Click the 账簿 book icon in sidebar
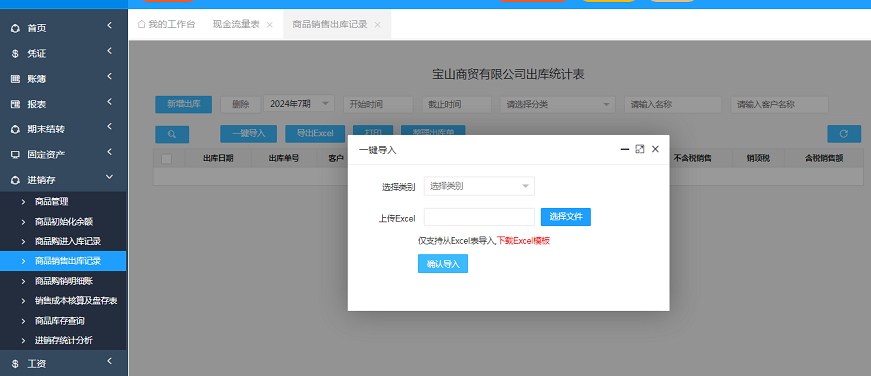Viewport: 871px width, 376px height. 16,79
